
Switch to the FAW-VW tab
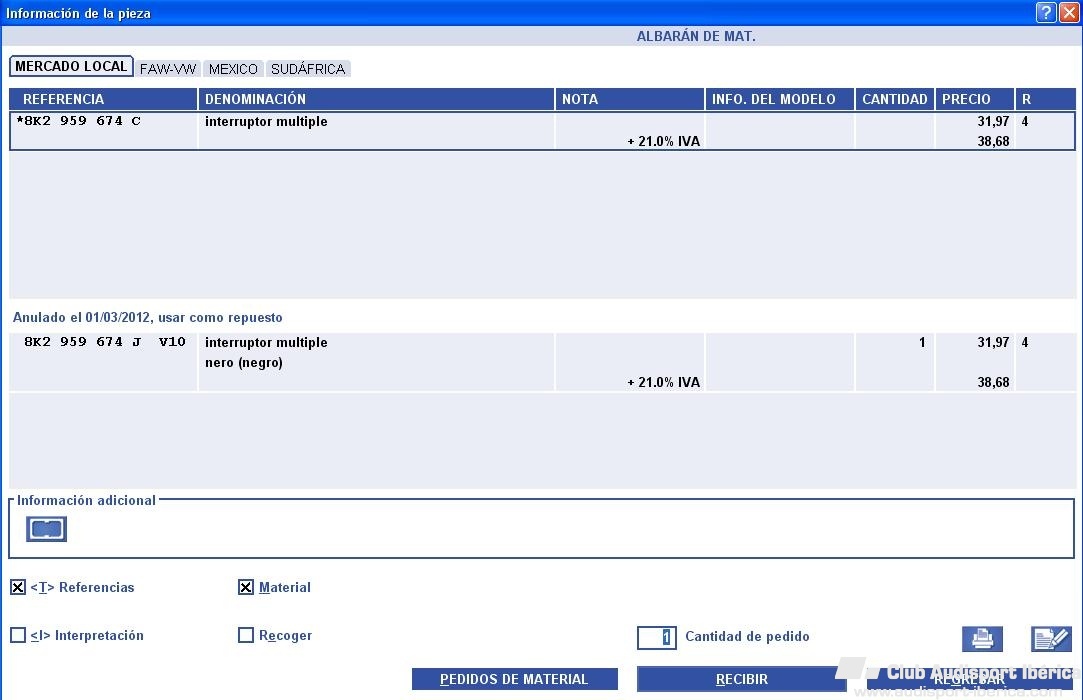[x=168, y=69]
